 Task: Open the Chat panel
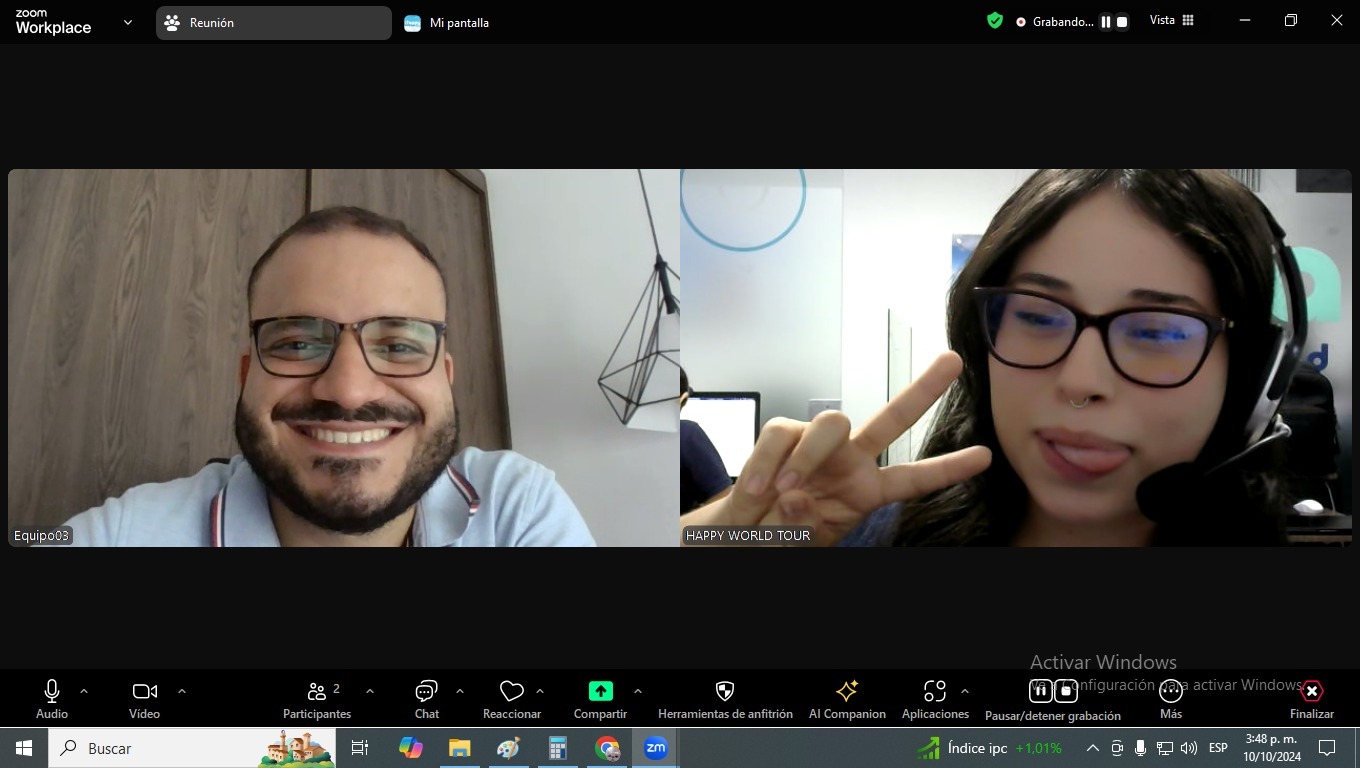427,698
